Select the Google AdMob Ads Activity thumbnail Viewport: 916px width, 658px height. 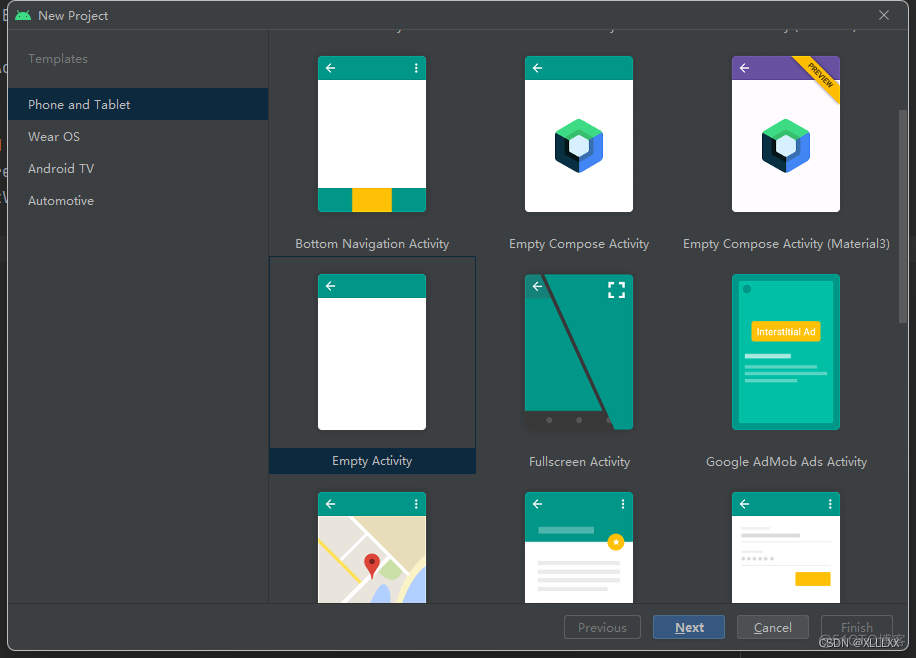786,352
